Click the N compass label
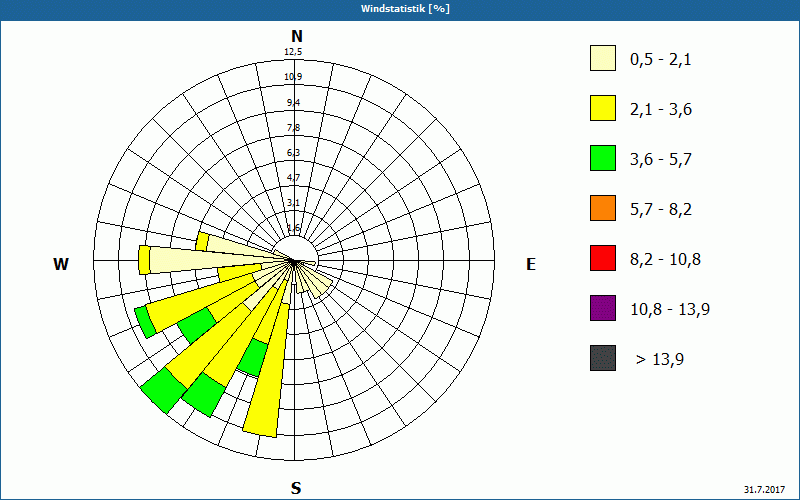Screen dimensions: 800x500 (297, 36)
